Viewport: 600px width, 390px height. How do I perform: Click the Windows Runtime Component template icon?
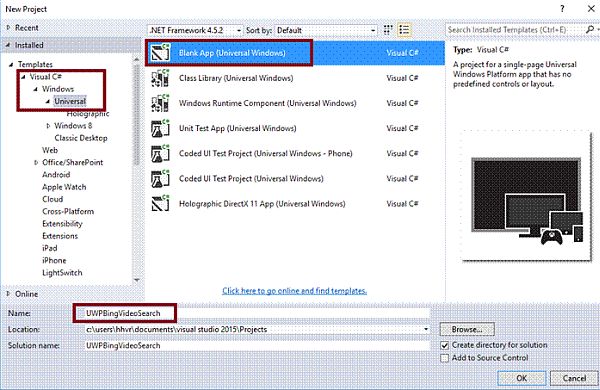click(160, 103)
